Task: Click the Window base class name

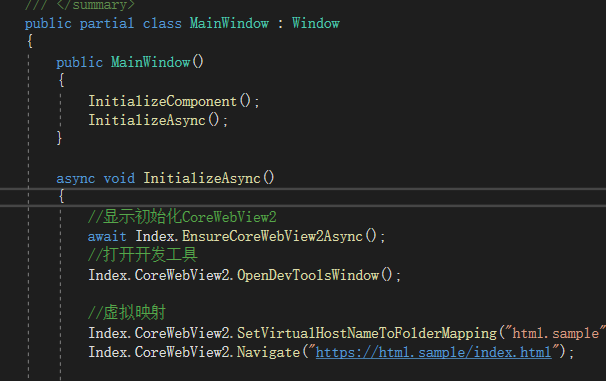Action: (x=316, y=23)
